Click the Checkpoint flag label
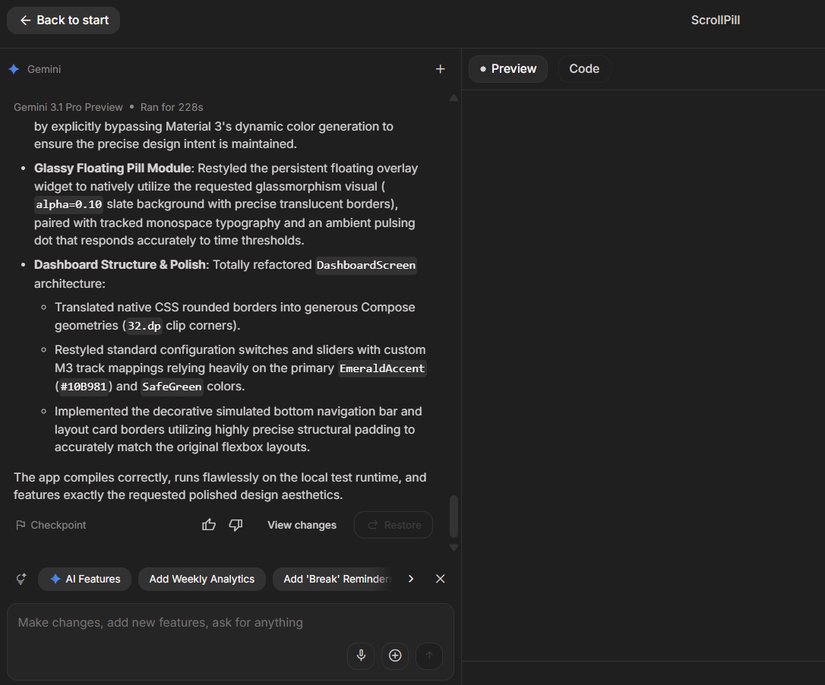 pyautogui.click(x=51, y=525)
